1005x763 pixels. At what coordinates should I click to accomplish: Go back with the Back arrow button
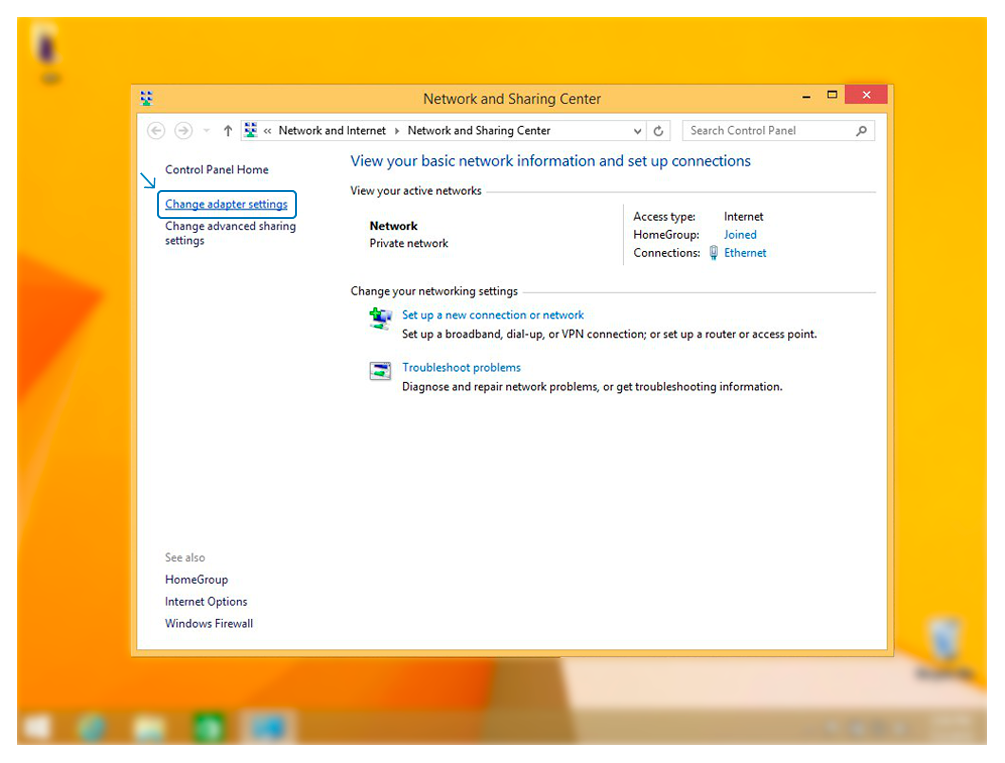[156, 131]
